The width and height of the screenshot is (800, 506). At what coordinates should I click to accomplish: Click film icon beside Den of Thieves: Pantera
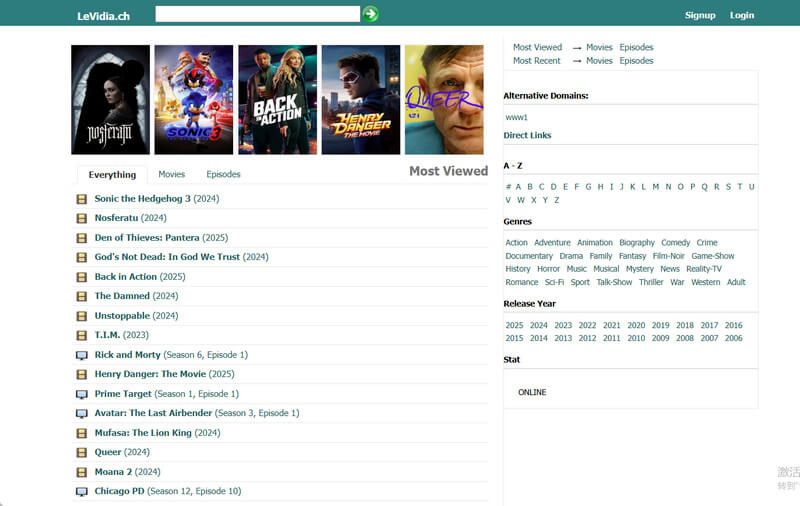click(x=82, y=238)
